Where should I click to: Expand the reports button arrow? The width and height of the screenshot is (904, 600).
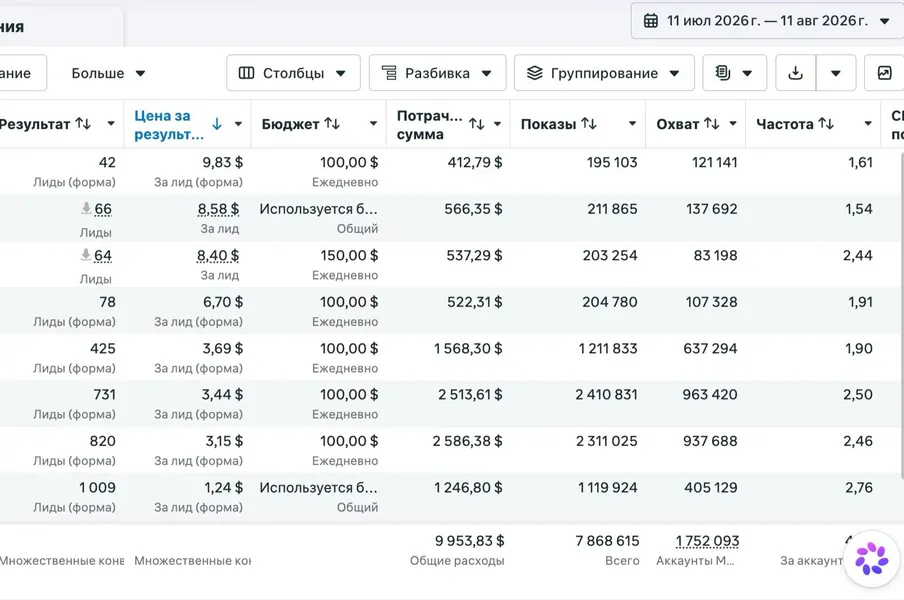747,73
